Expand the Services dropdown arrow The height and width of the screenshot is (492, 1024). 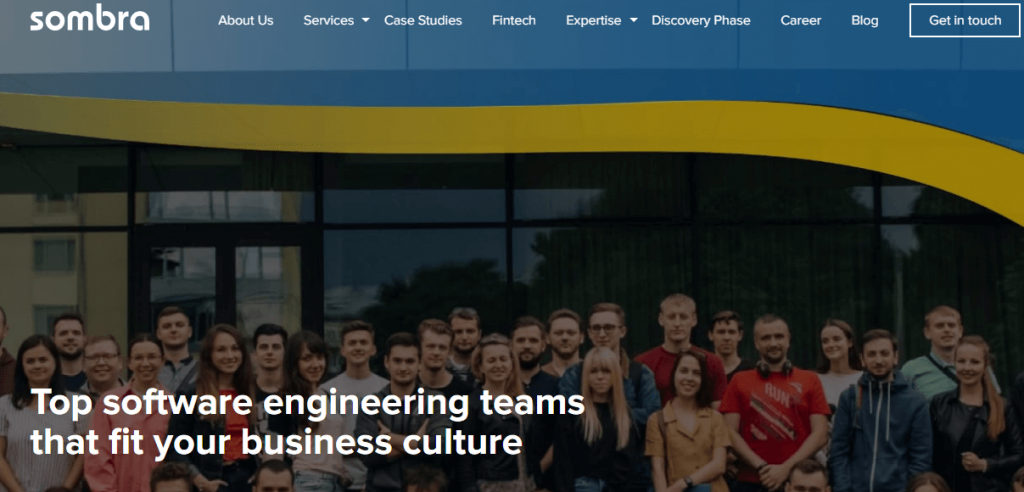coord(366,20)
